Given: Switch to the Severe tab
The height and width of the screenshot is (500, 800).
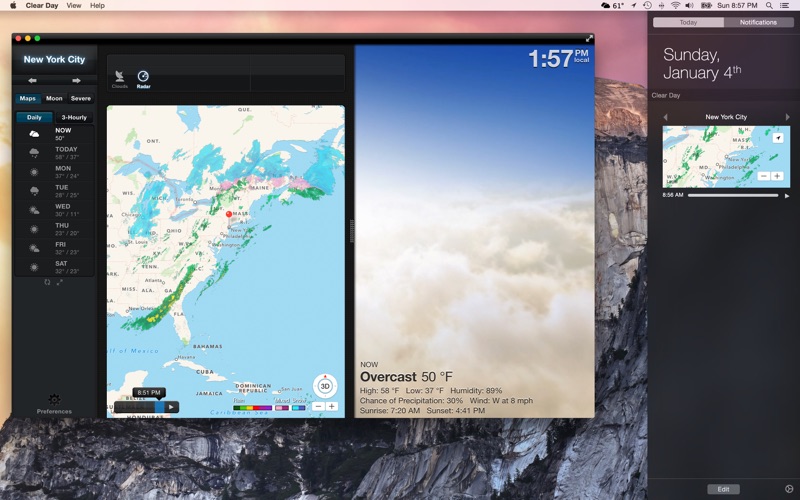Looking at the screenshot, I should point(81,98).
